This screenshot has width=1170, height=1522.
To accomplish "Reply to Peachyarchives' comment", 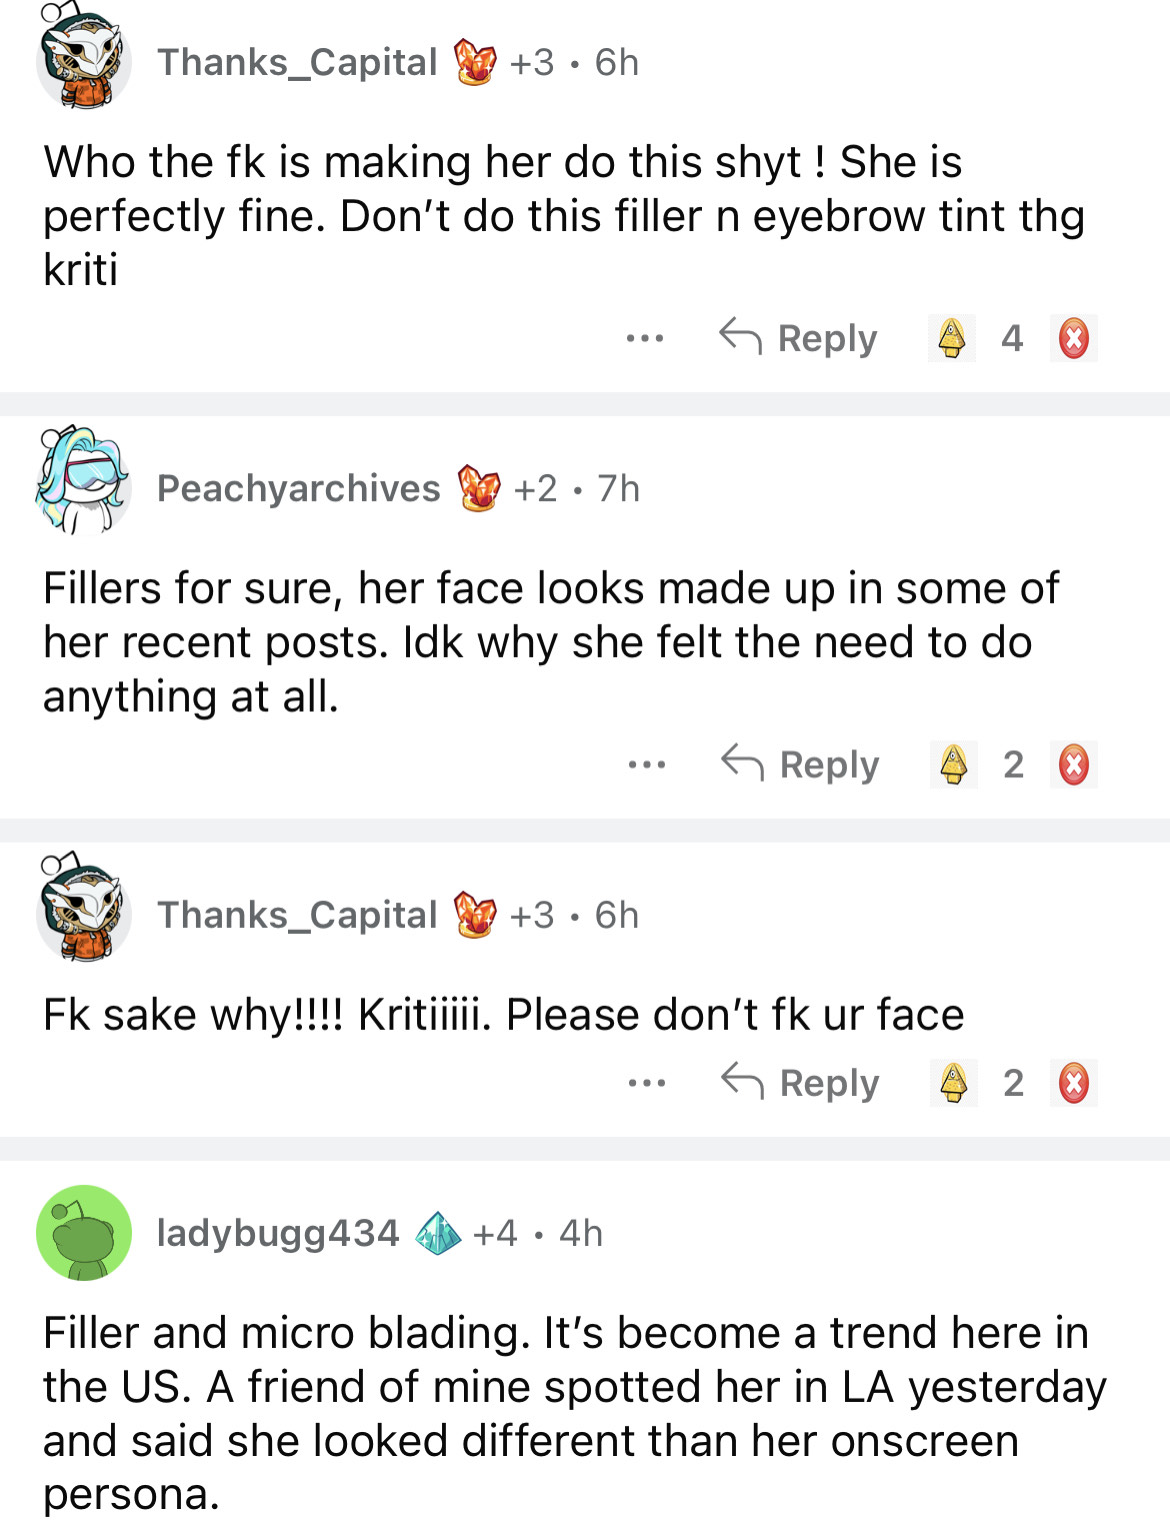I will click(x=801, y=765).
